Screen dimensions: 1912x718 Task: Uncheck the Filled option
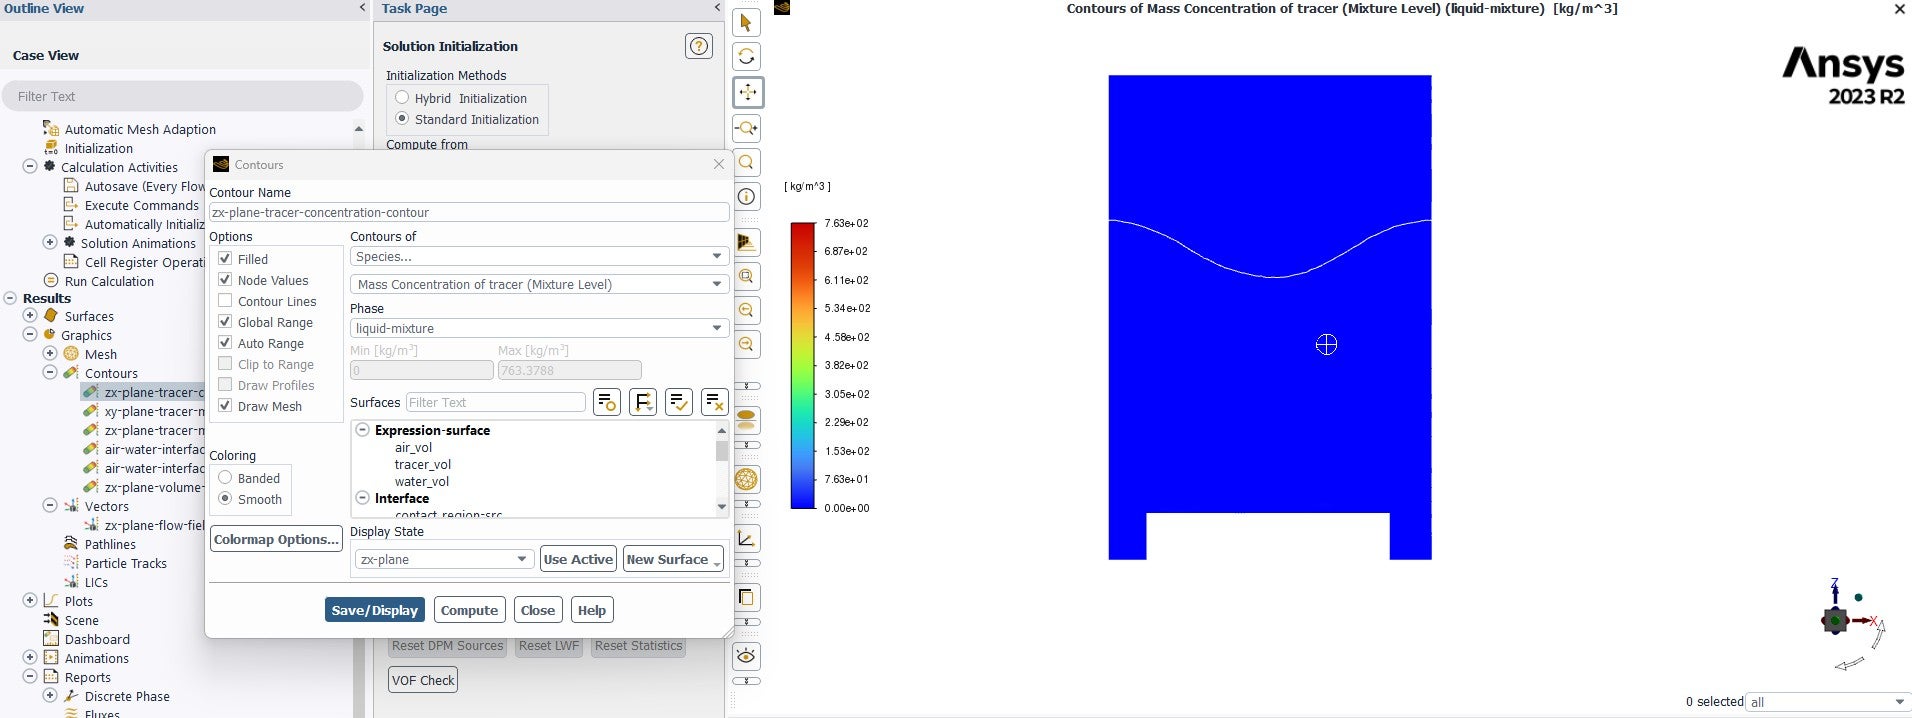pyautogui.click(x=225, y=258)
